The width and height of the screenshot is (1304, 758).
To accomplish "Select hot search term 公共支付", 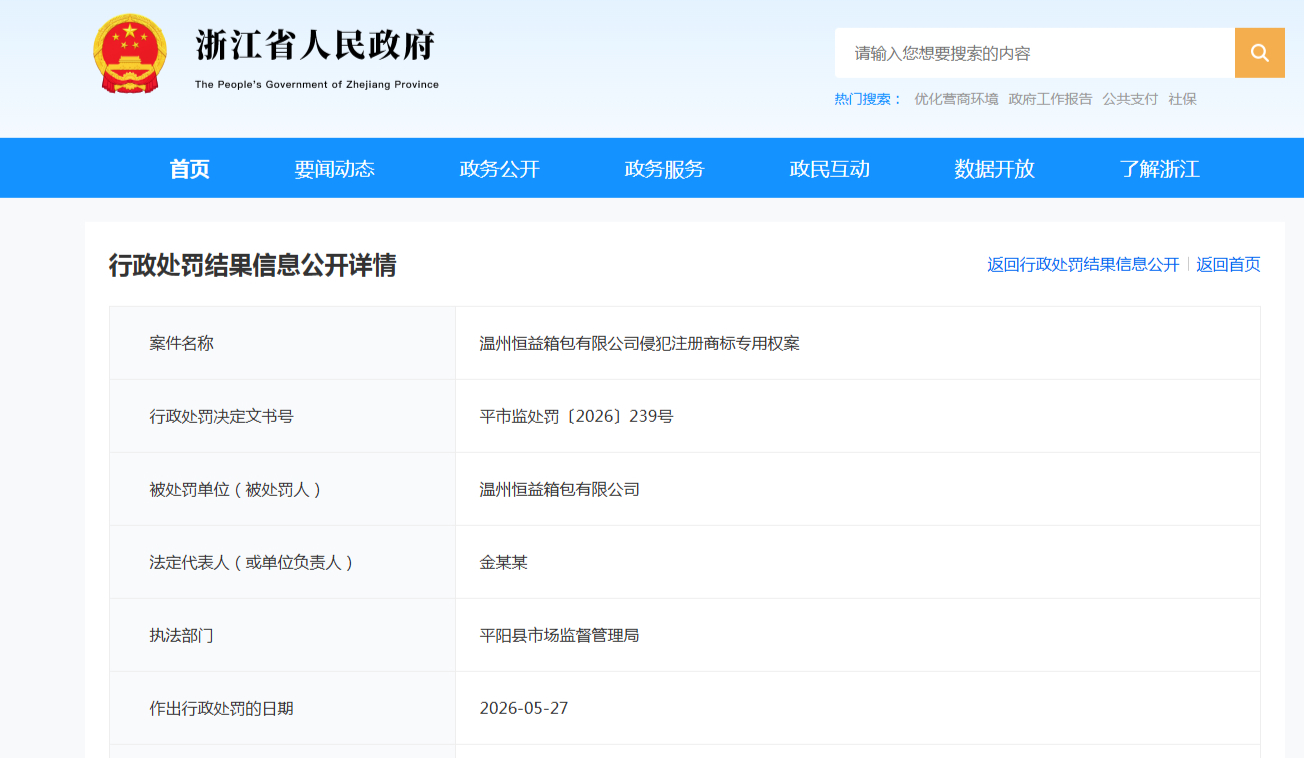I will point(1130,99).
